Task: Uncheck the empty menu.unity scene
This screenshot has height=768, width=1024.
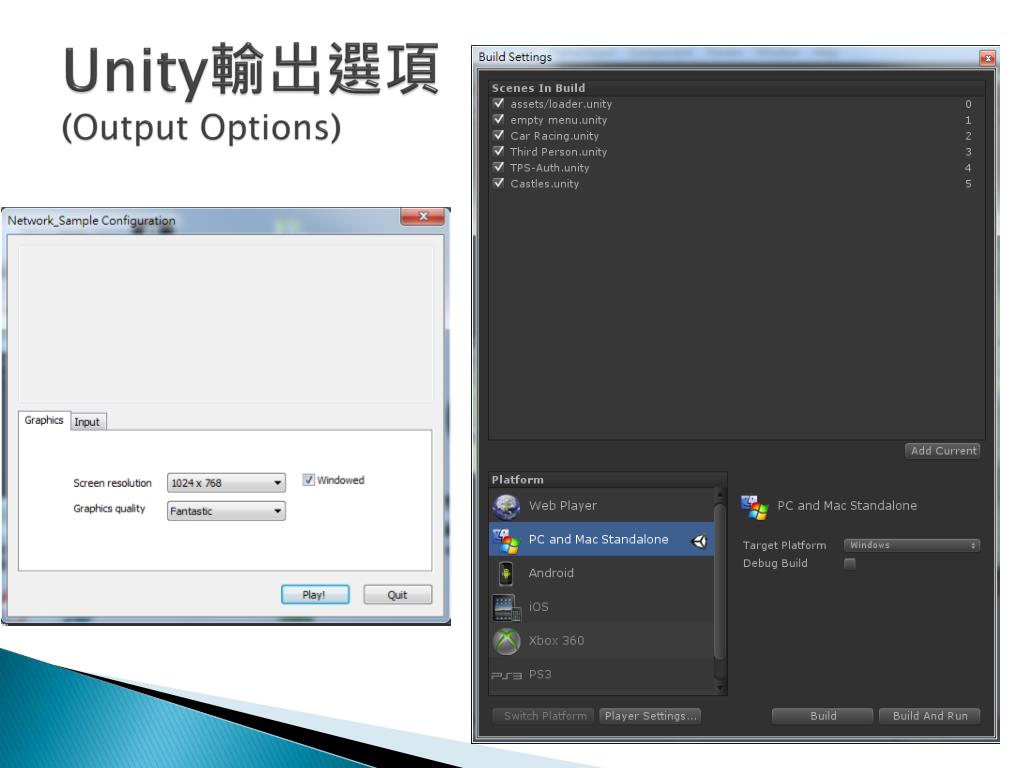Action: click(499, 119)
